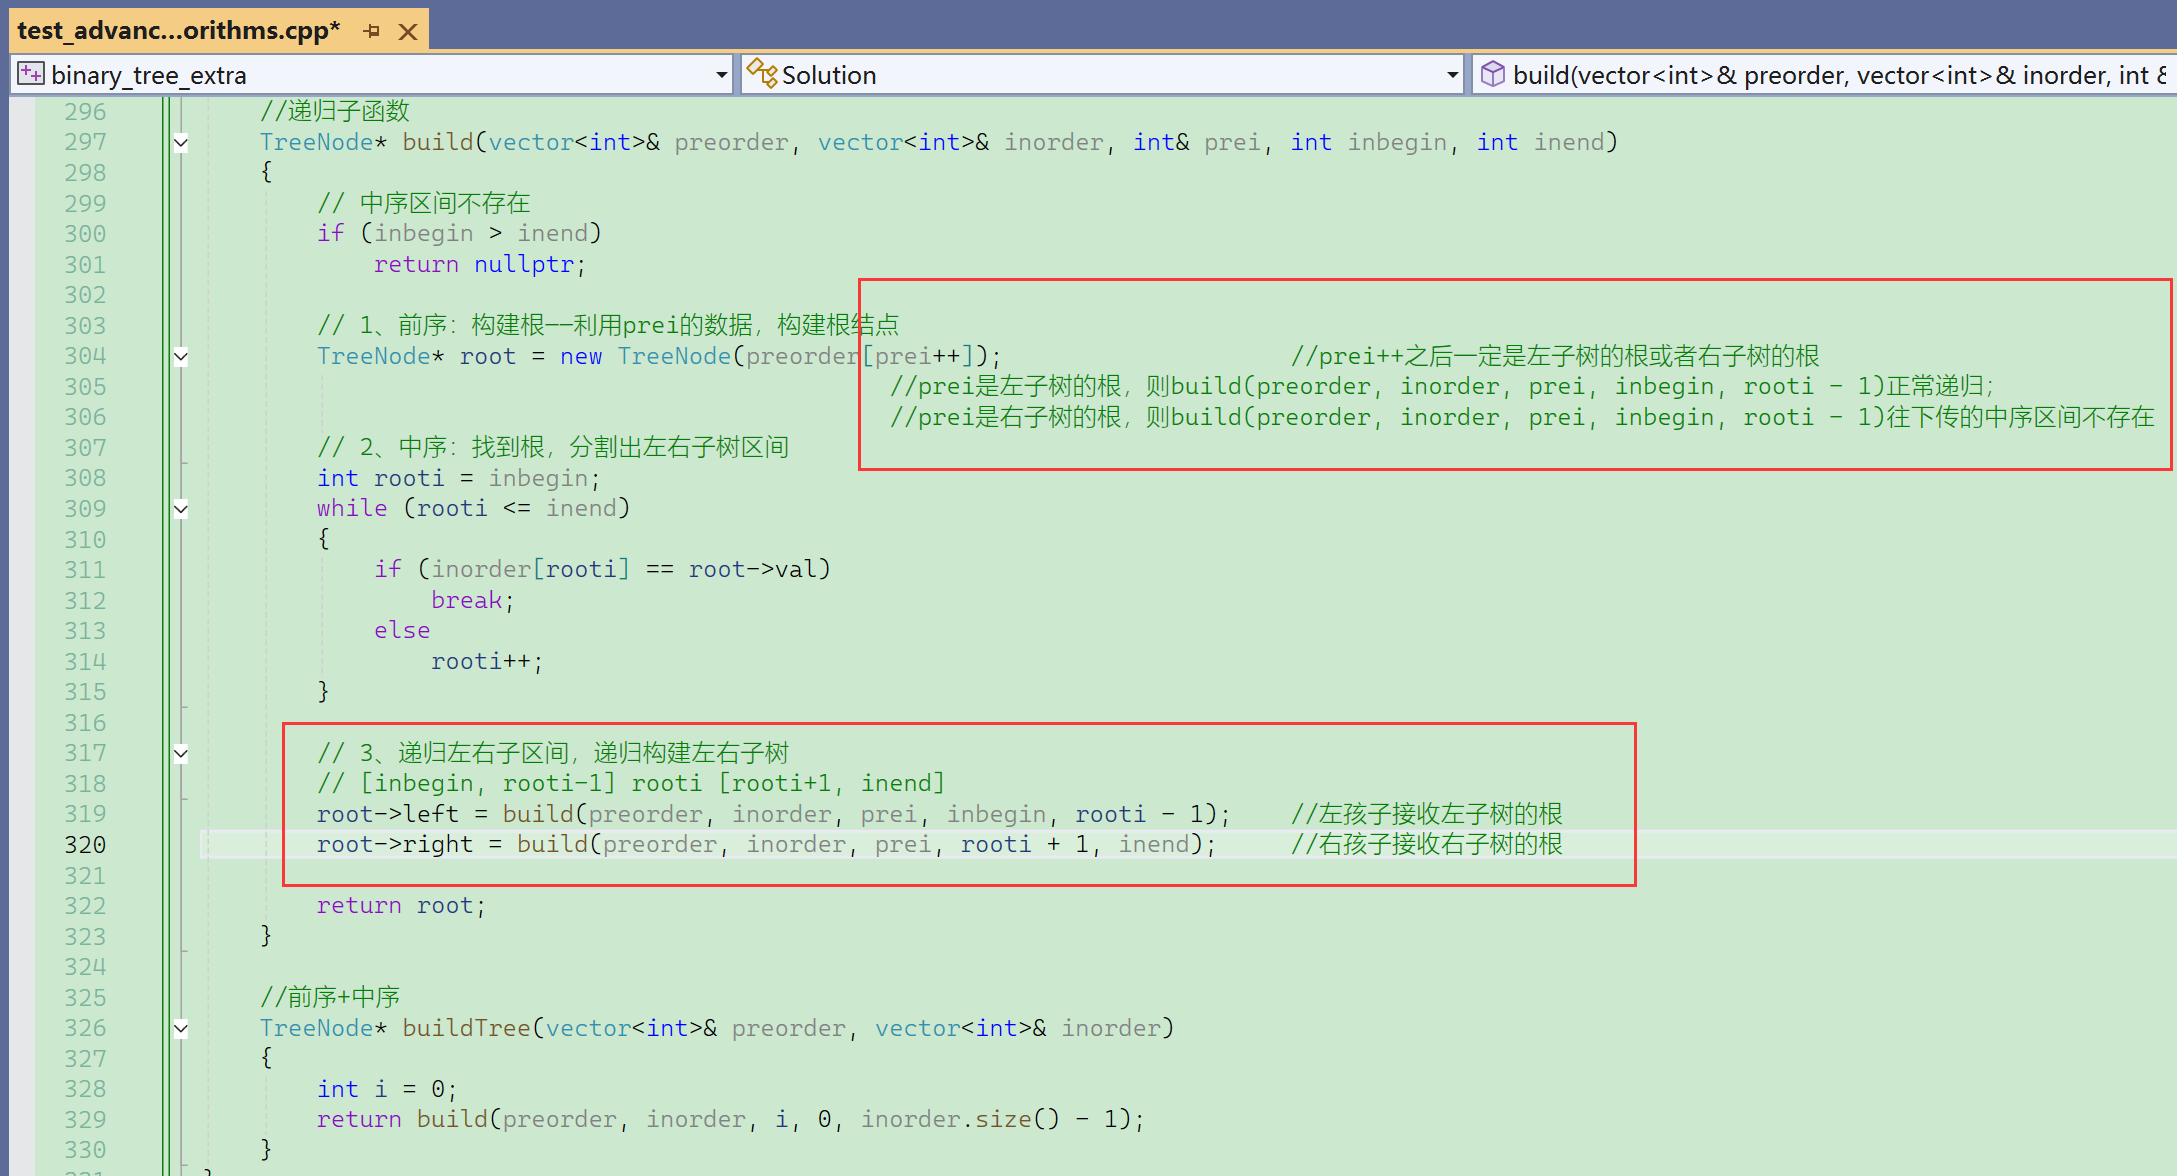Collapse the comment block at line 317
The height and width of the screenshot is (1176, 2177).
pyautogui.click(x=181, y=754)
